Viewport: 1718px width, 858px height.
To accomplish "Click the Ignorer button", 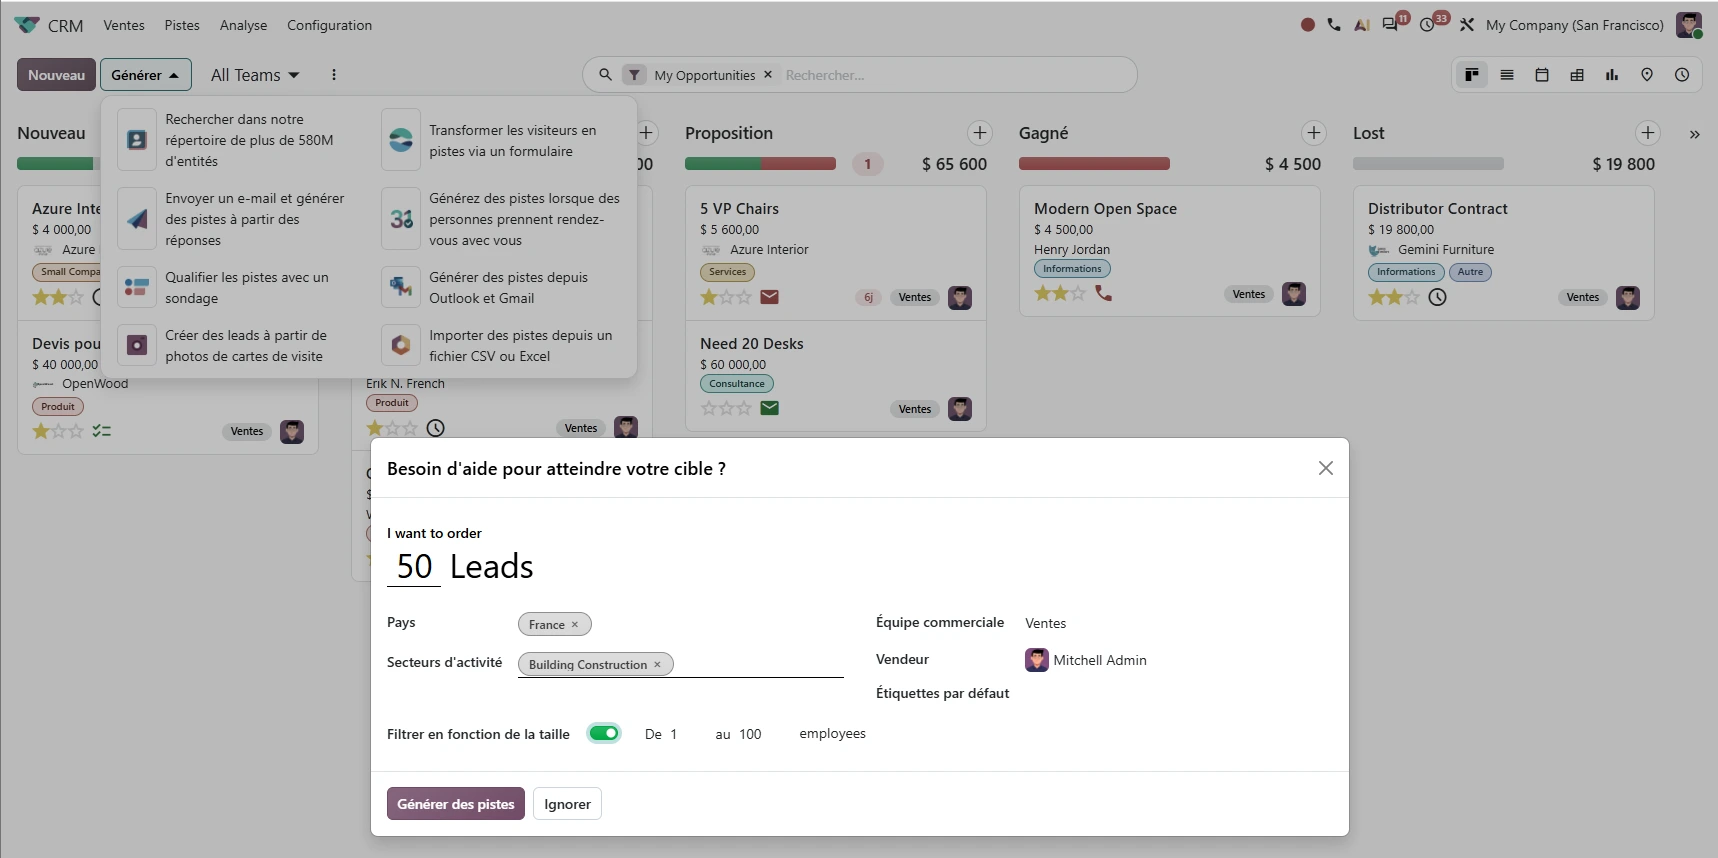I will pyautogui.click(x=567, y=804).
